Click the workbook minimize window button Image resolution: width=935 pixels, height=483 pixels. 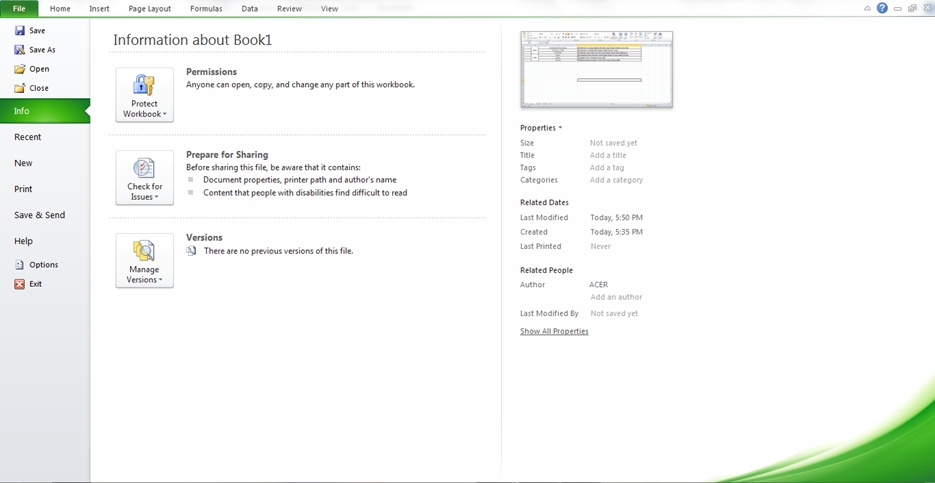pos(897,8)
